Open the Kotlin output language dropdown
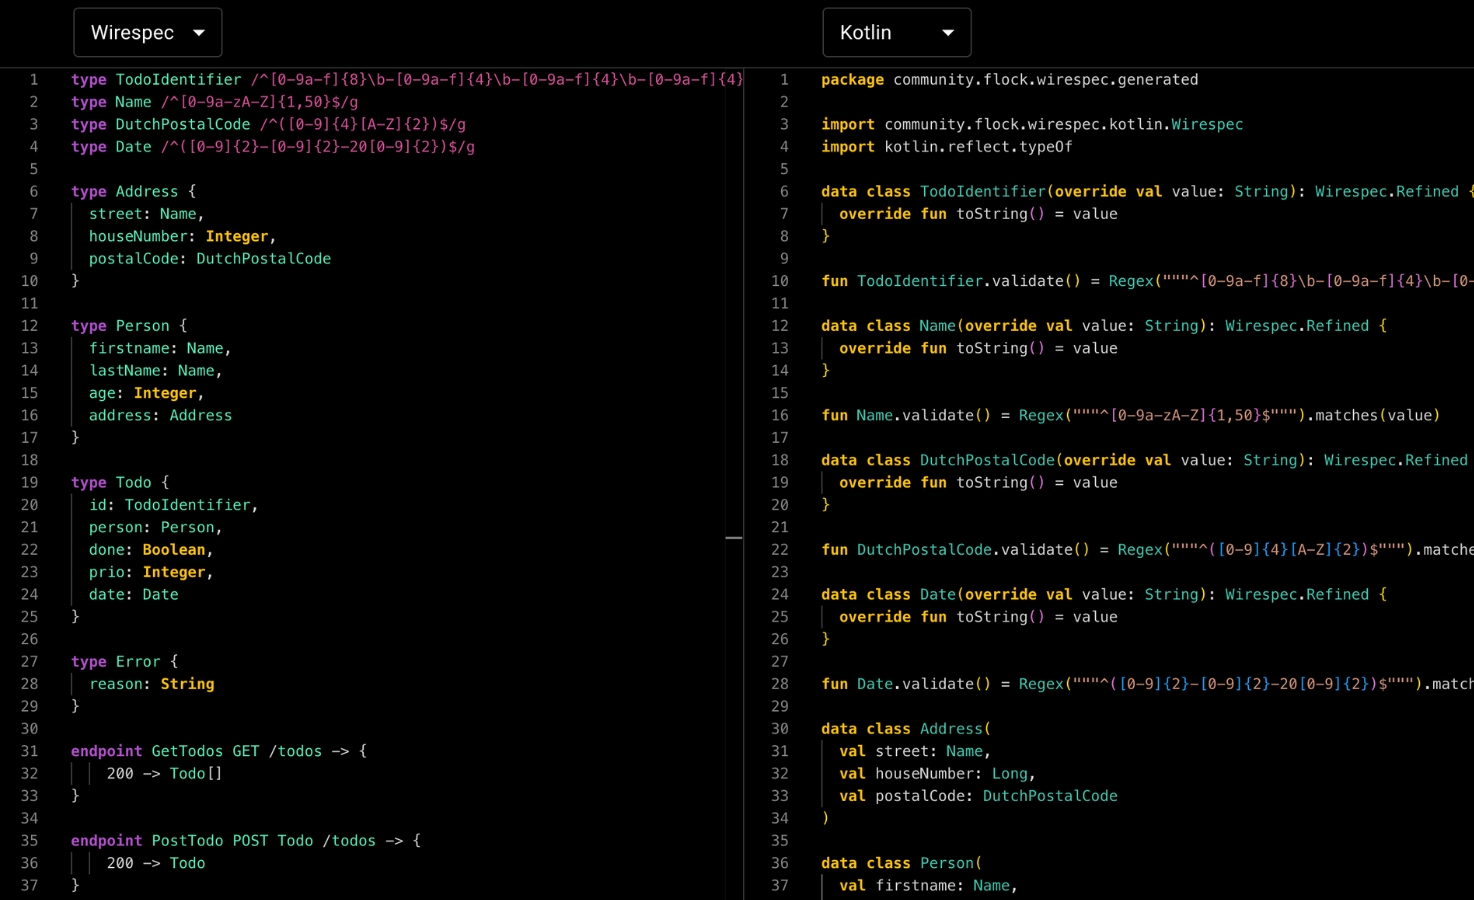 coord(896,32)
